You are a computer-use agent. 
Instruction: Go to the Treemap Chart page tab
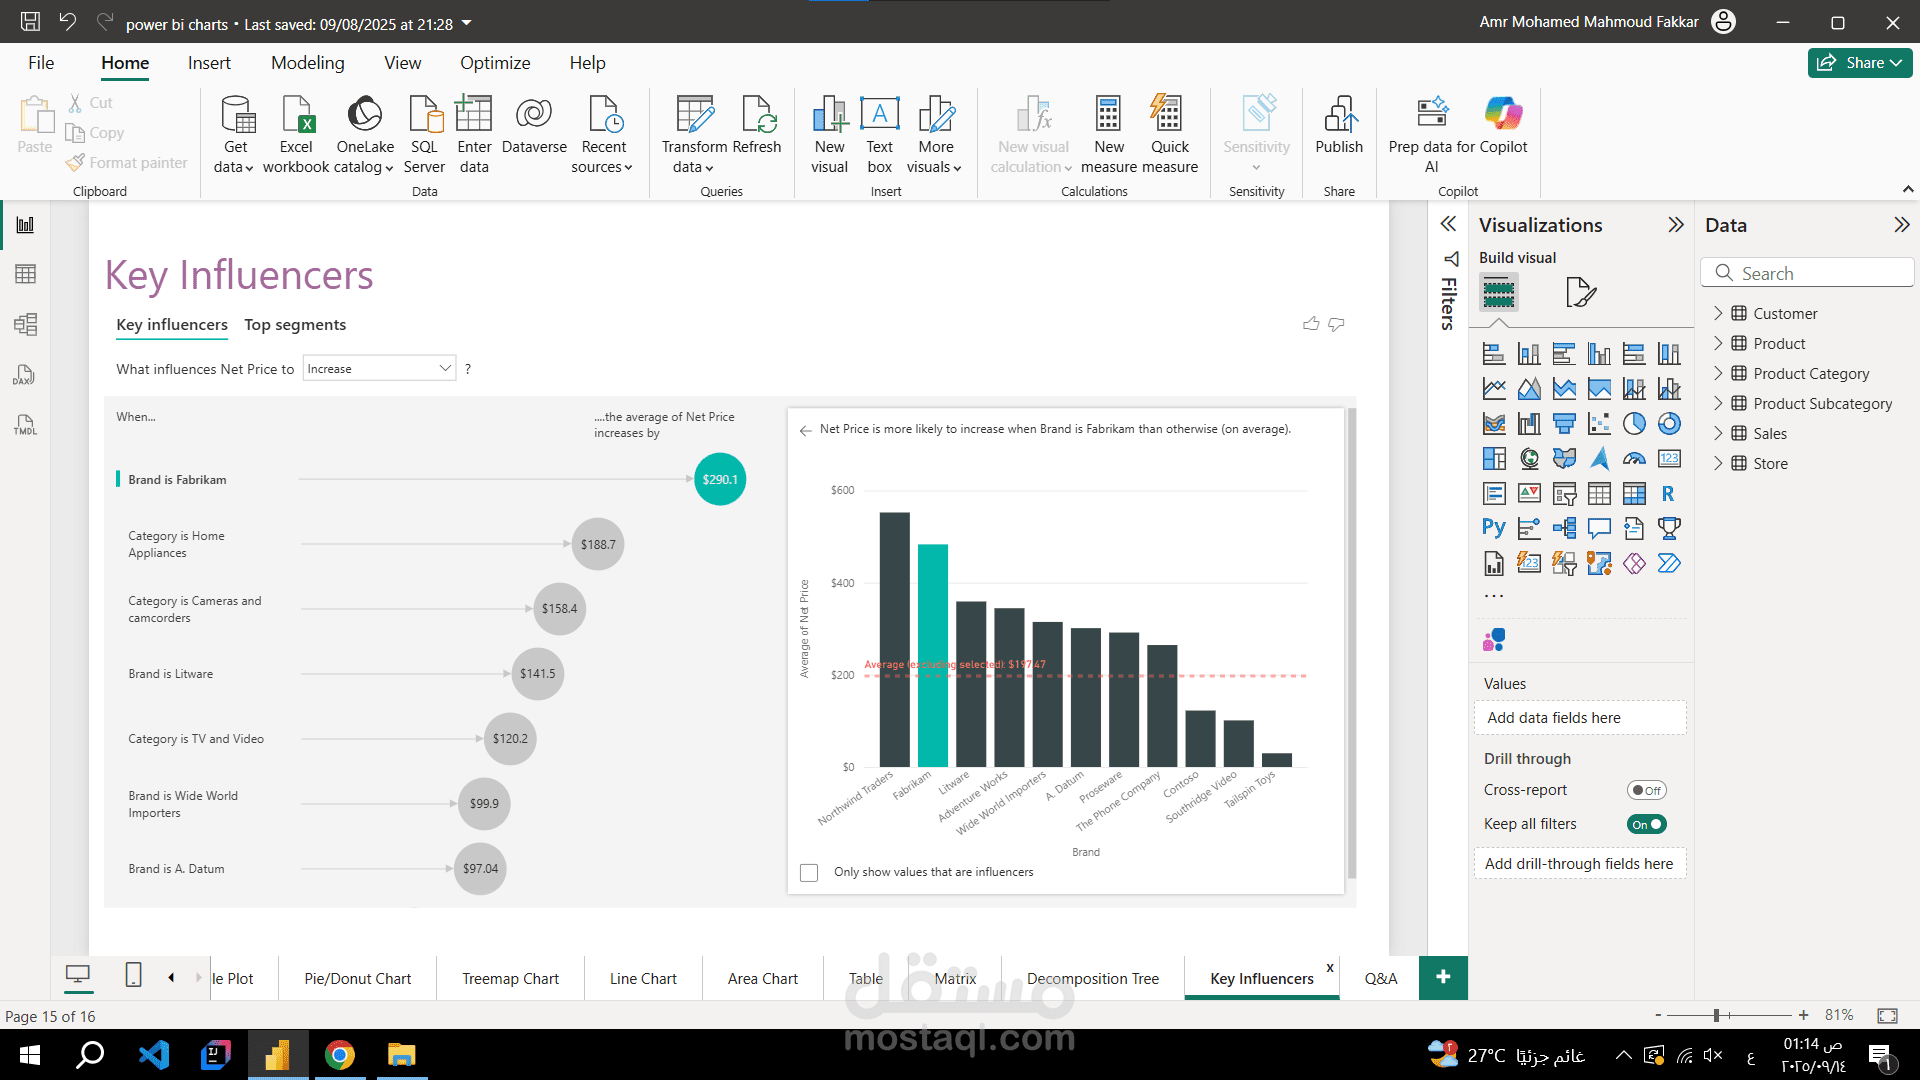510,978
